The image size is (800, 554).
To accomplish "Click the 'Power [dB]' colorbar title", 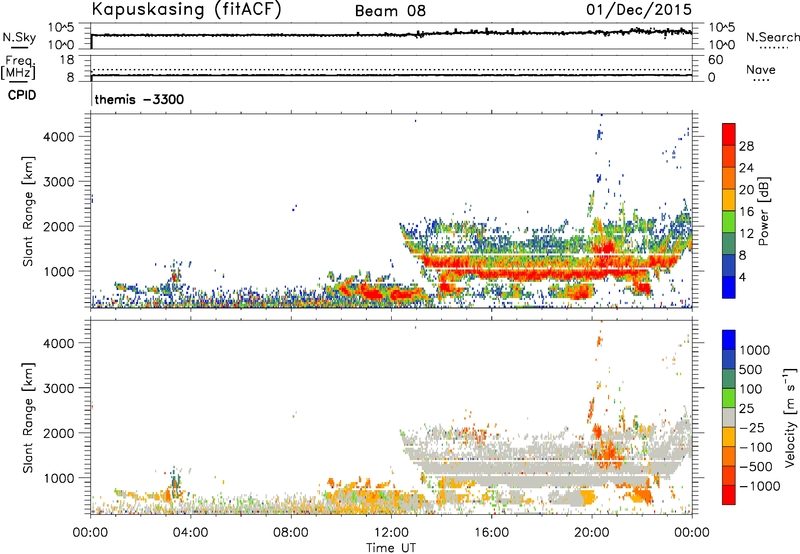I will (763, 211).
